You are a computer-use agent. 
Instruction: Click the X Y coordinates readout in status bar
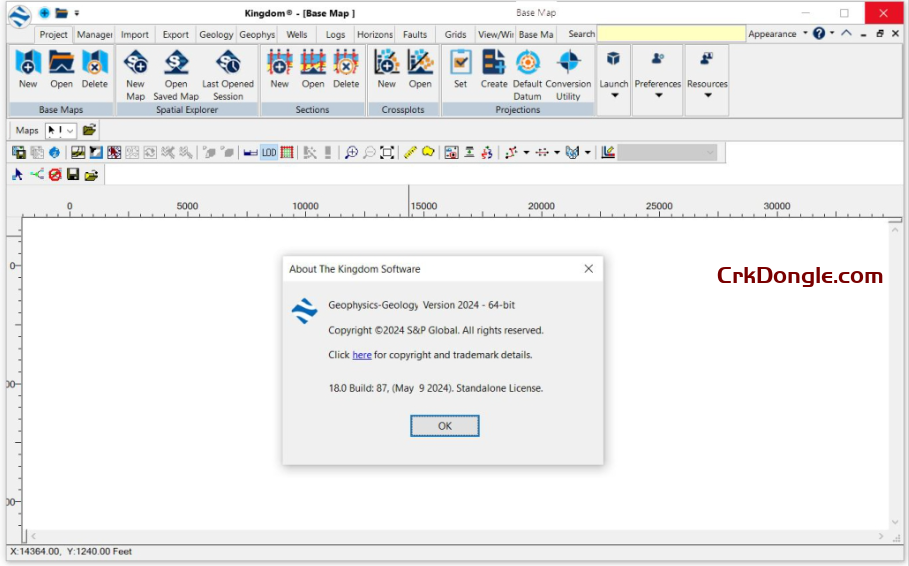[71, 552]
